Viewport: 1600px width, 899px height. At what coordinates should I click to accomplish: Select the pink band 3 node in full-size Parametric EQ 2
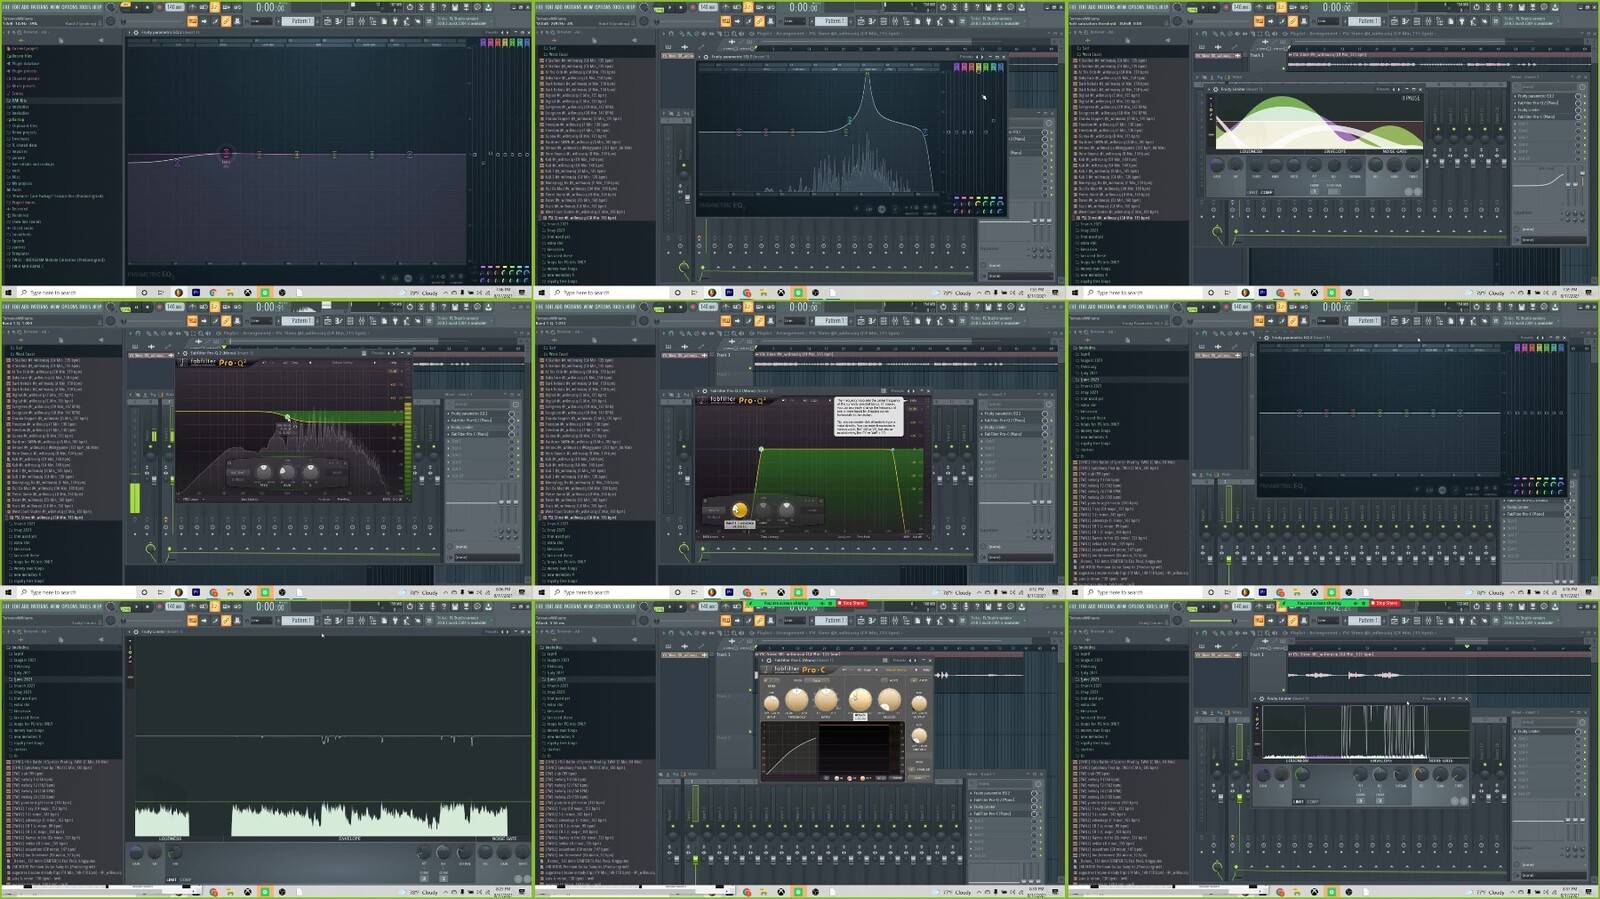[x=226, y=153]
